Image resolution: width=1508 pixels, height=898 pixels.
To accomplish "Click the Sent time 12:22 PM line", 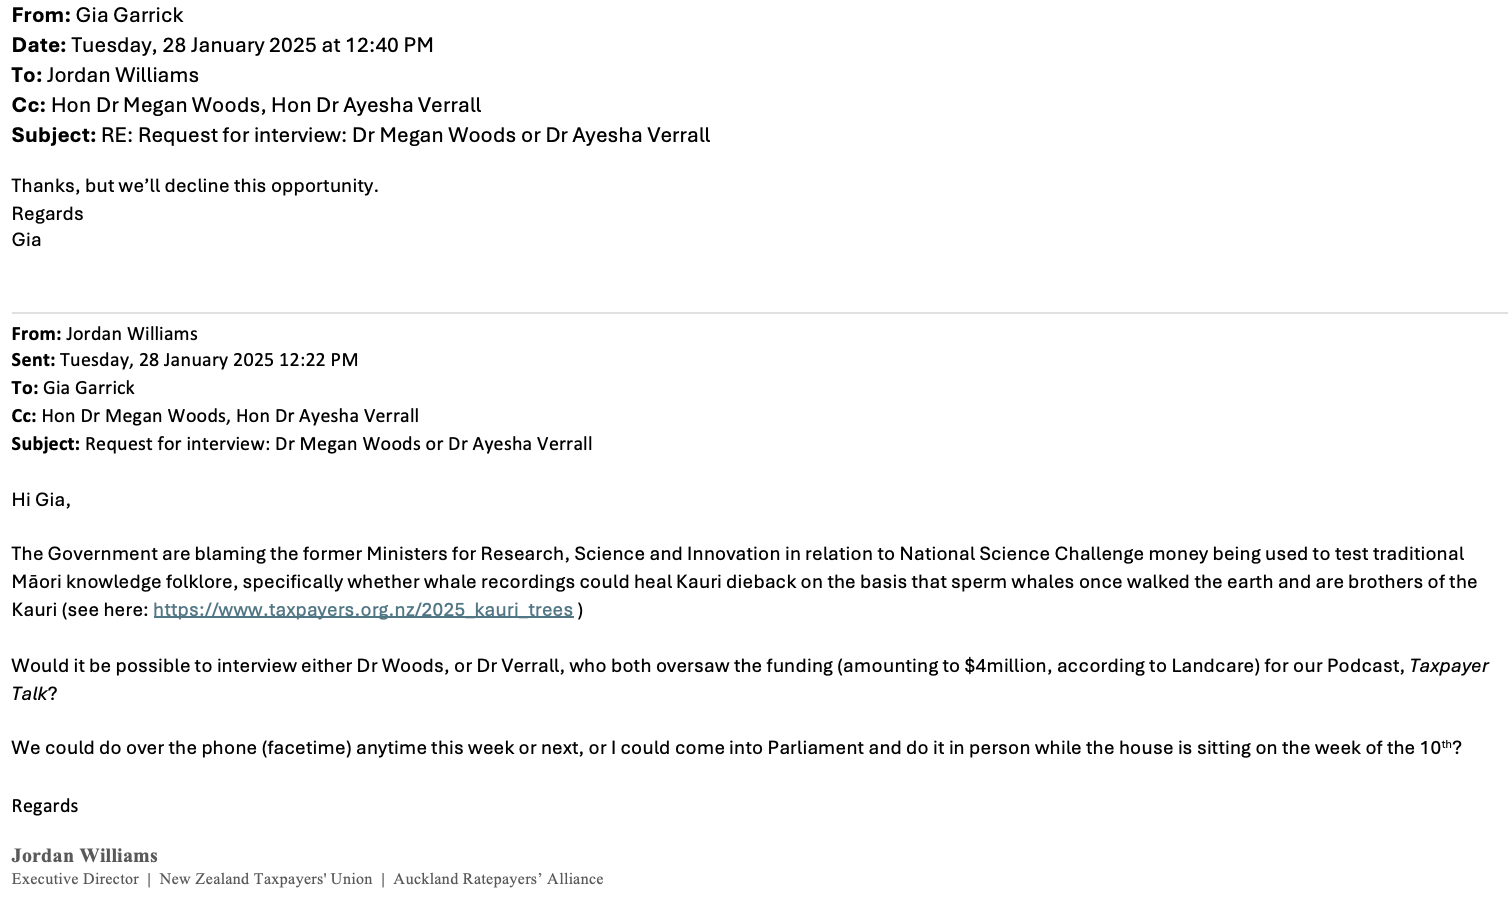I will [x=184, y=359].
